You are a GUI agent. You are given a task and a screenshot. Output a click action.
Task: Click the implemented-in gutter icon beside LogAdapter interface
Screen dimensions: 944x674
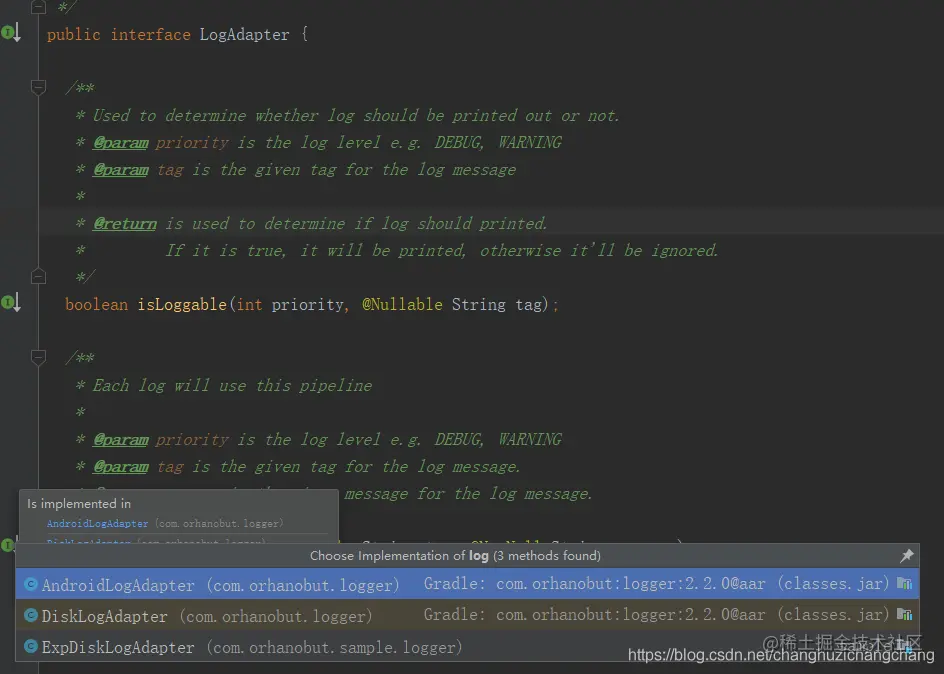pyautogui.click(x=11, y=32)
